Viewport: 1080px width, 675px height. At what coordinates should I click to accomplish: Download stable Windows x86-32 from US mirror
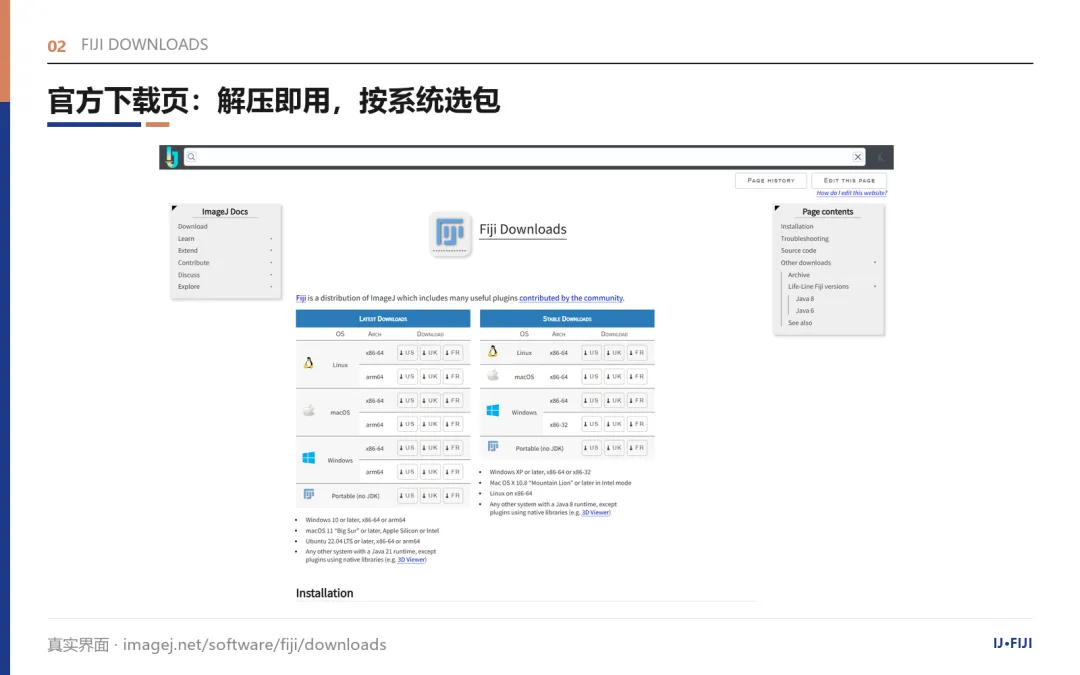(x=591, y=424)
